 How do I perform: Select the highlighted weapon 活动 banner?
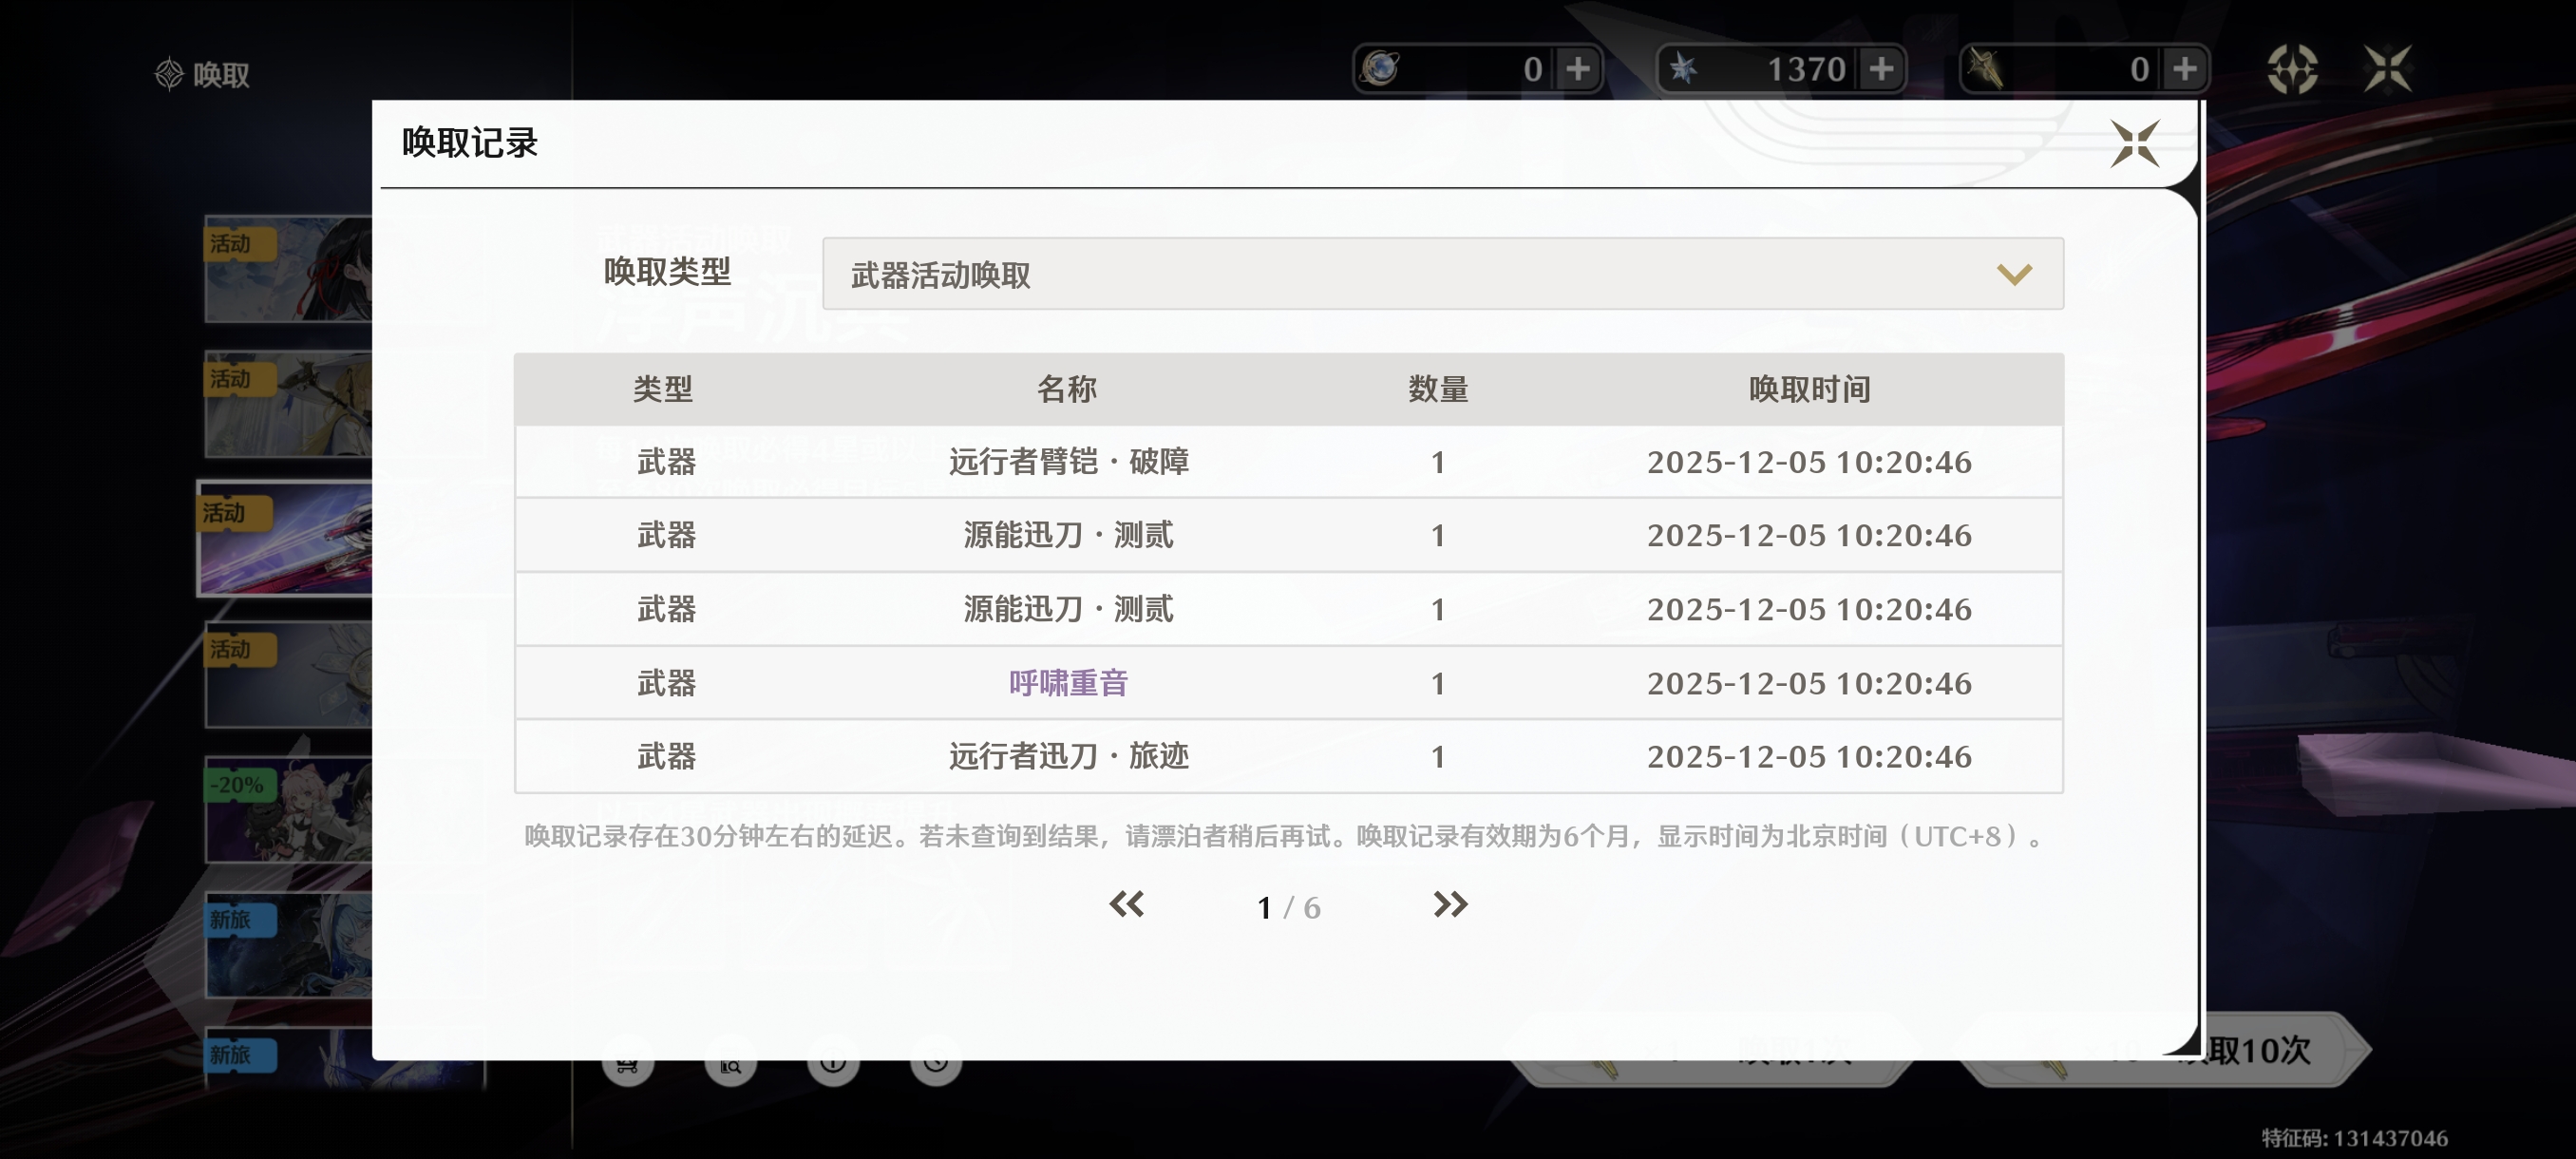click(x=286, y=539)
